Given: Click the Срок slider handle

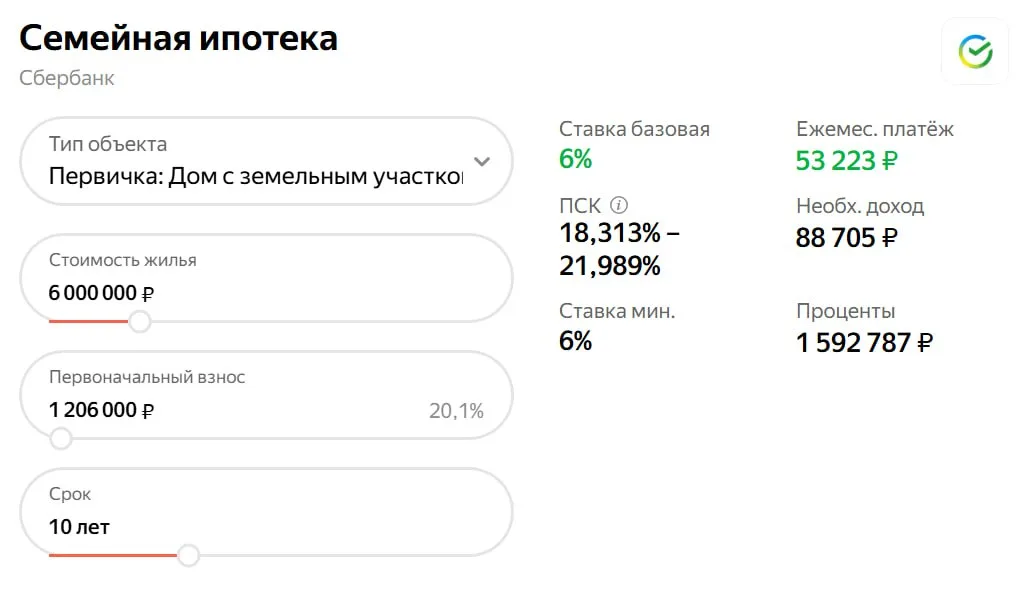Looking at the screenshot, I should coord(188,555).
